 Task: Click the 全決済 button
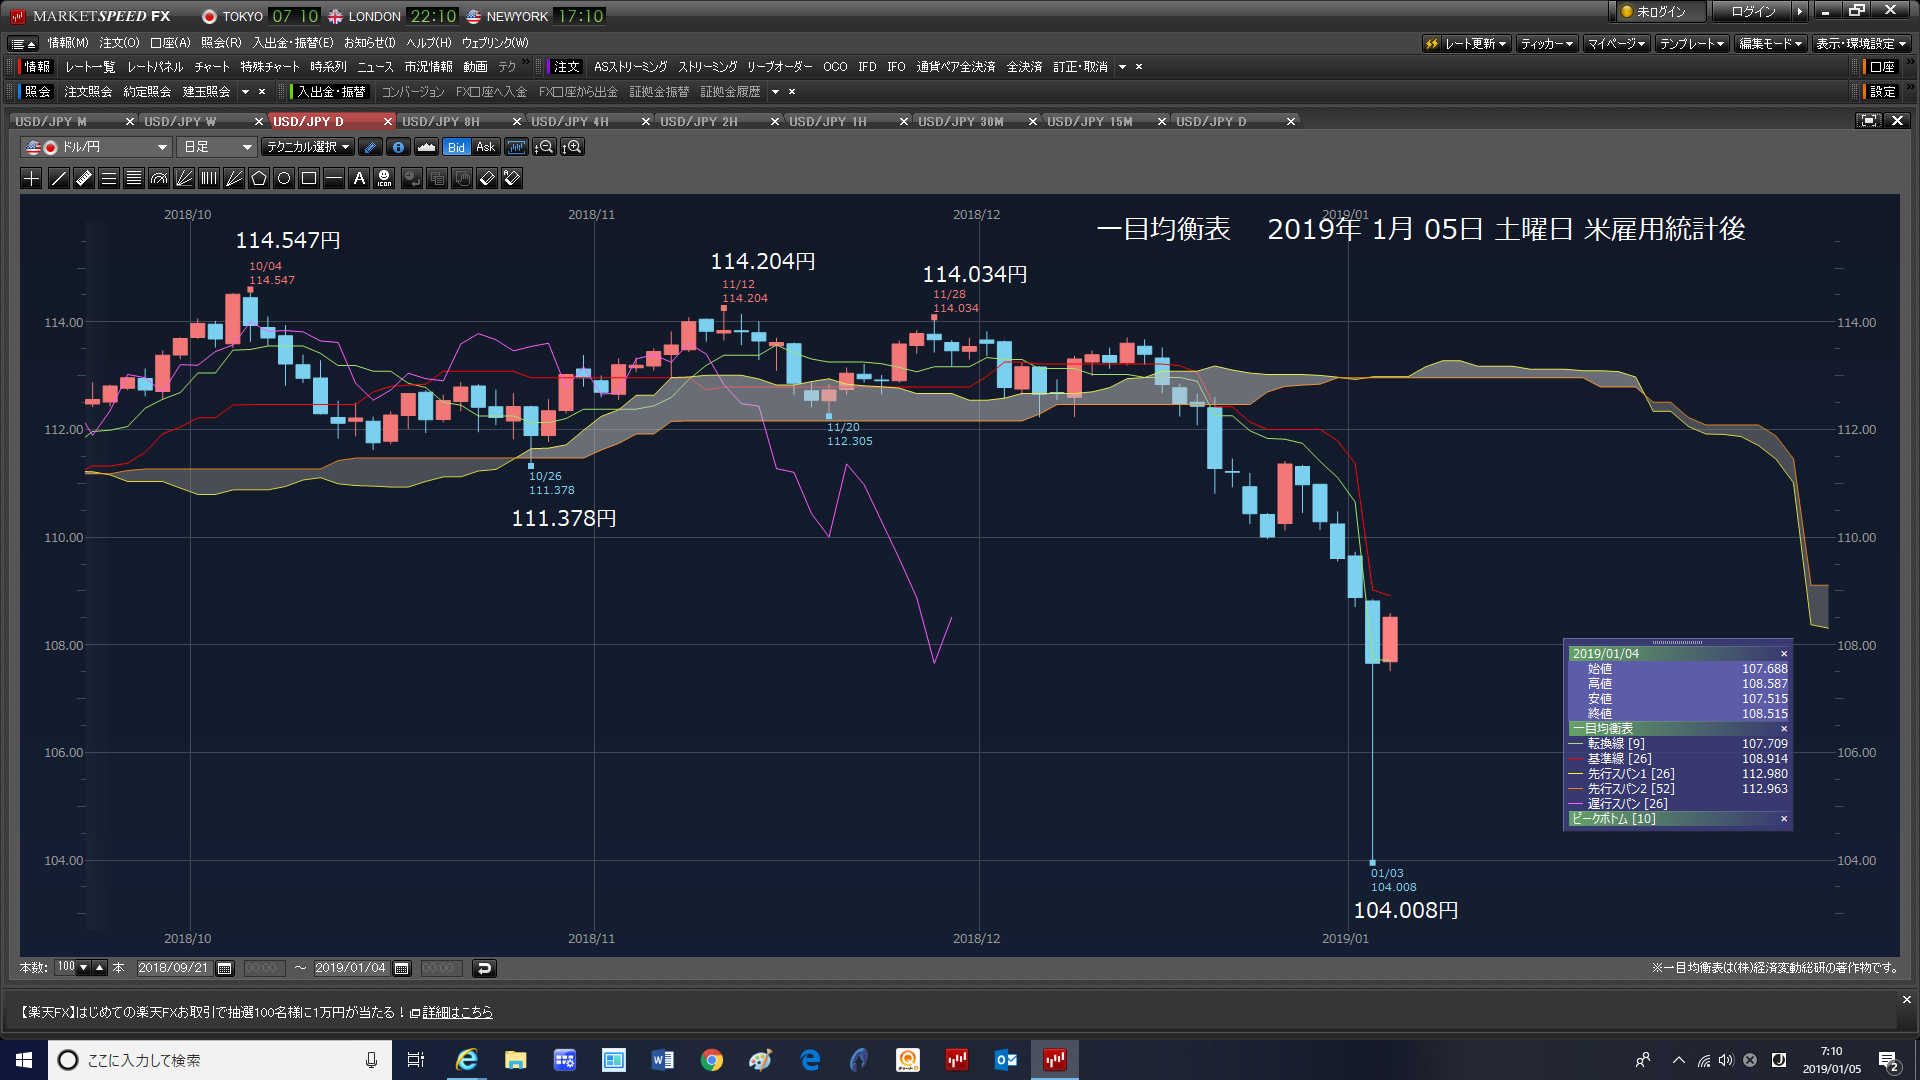coord(1024,67)
